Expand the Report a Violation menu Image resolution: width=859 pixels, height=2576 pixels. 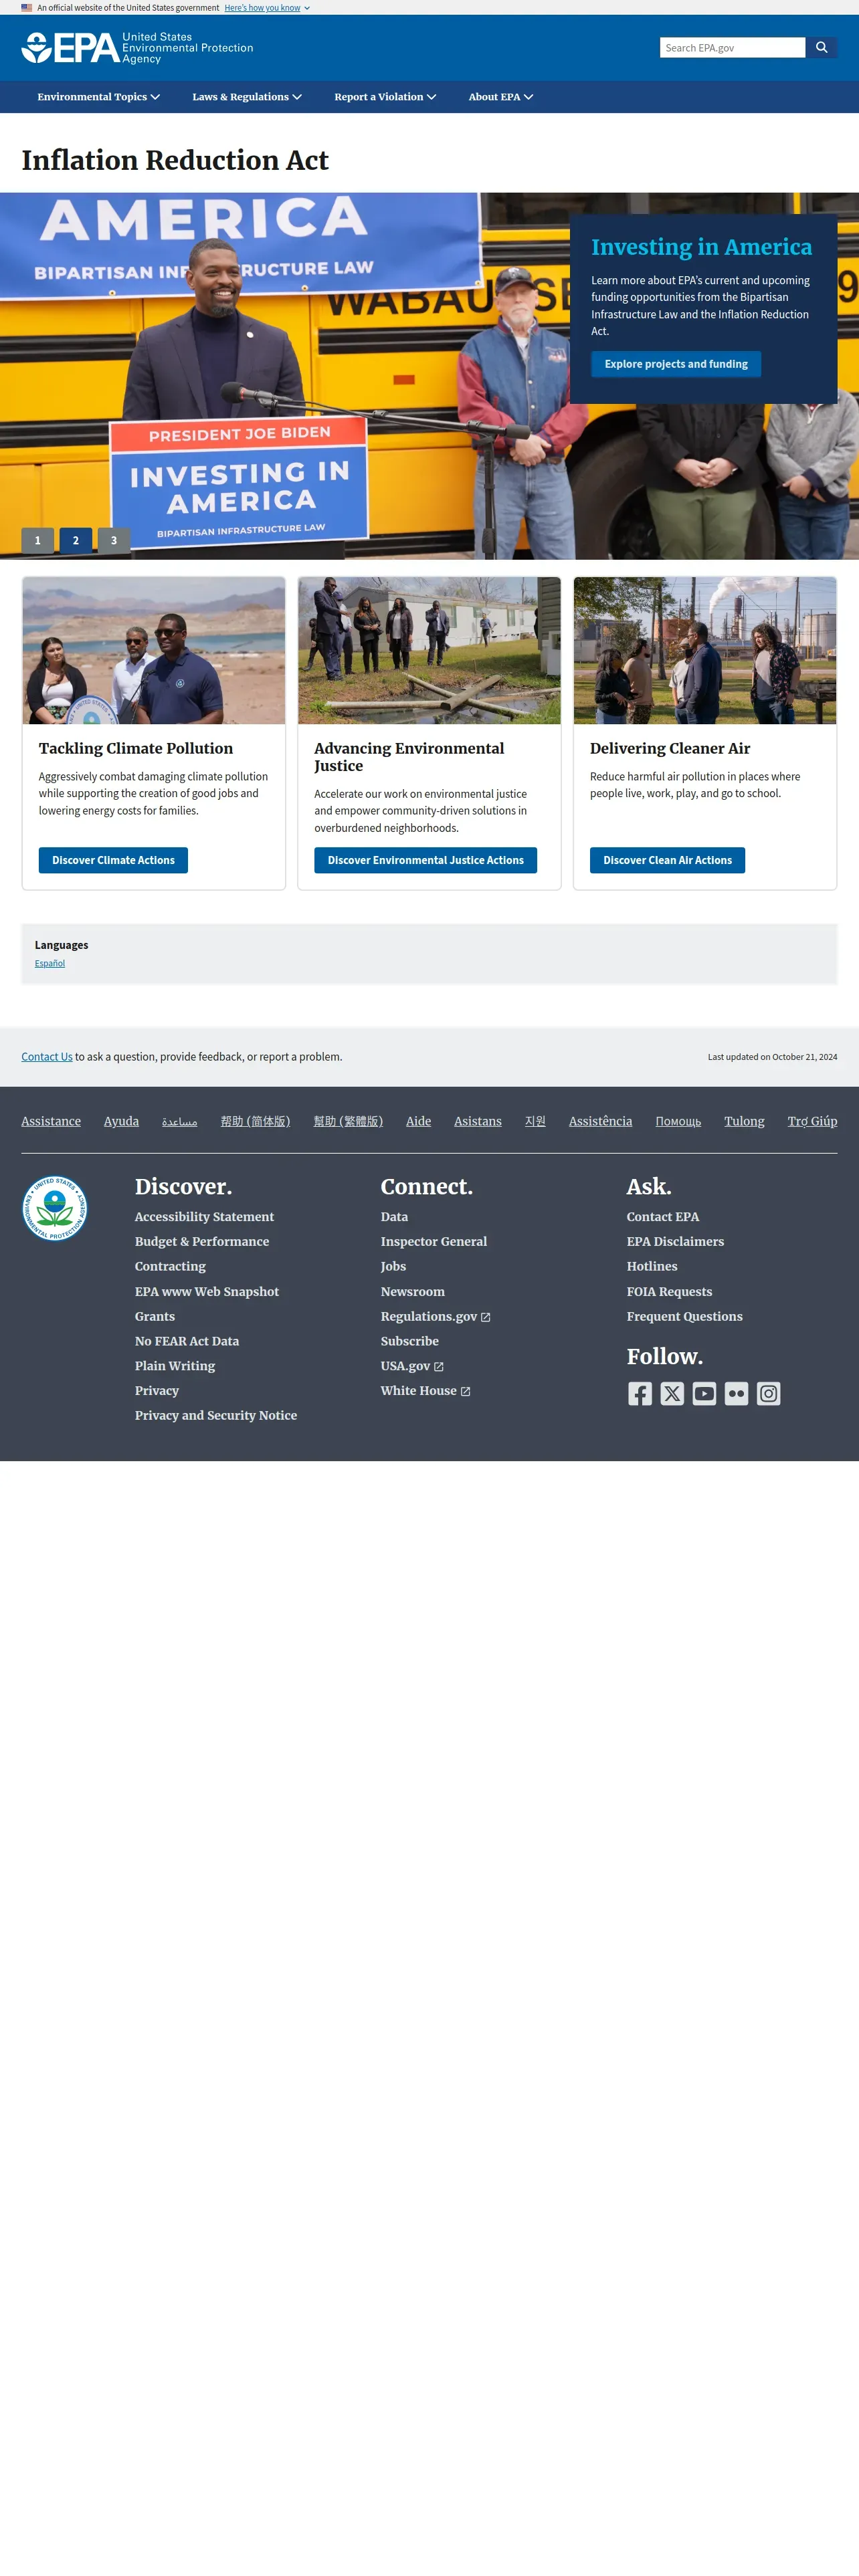pyautogui.click(x=385, y=97)
